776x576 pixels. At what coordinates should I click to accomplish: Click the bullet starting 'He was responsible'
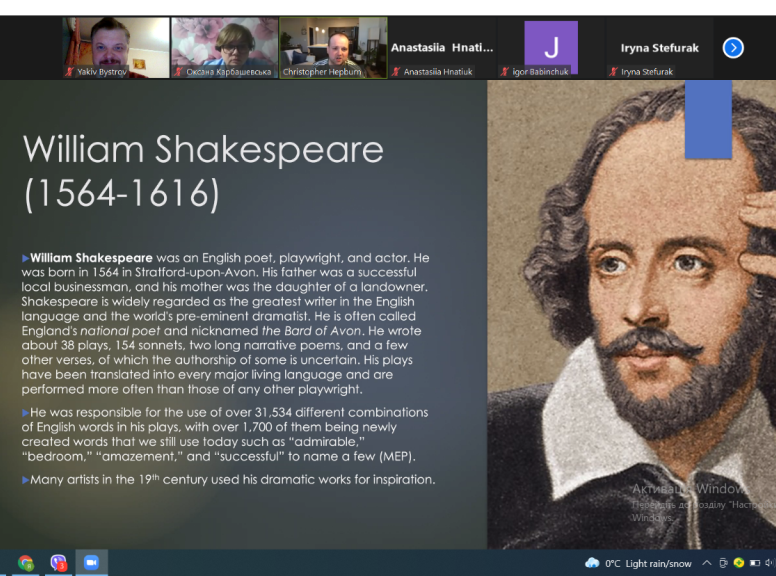point(225,434)
